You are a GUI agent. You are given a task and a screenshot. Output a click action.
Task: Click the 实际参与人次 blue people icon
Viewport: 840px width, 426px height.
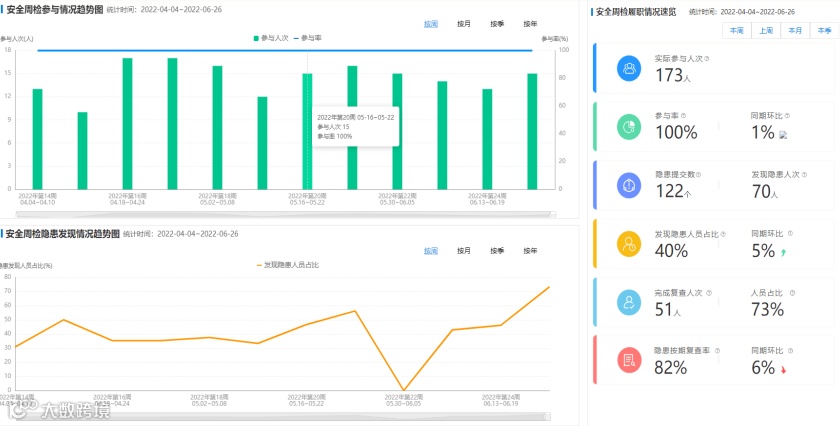pyautogui.click(x=629, y=69)
